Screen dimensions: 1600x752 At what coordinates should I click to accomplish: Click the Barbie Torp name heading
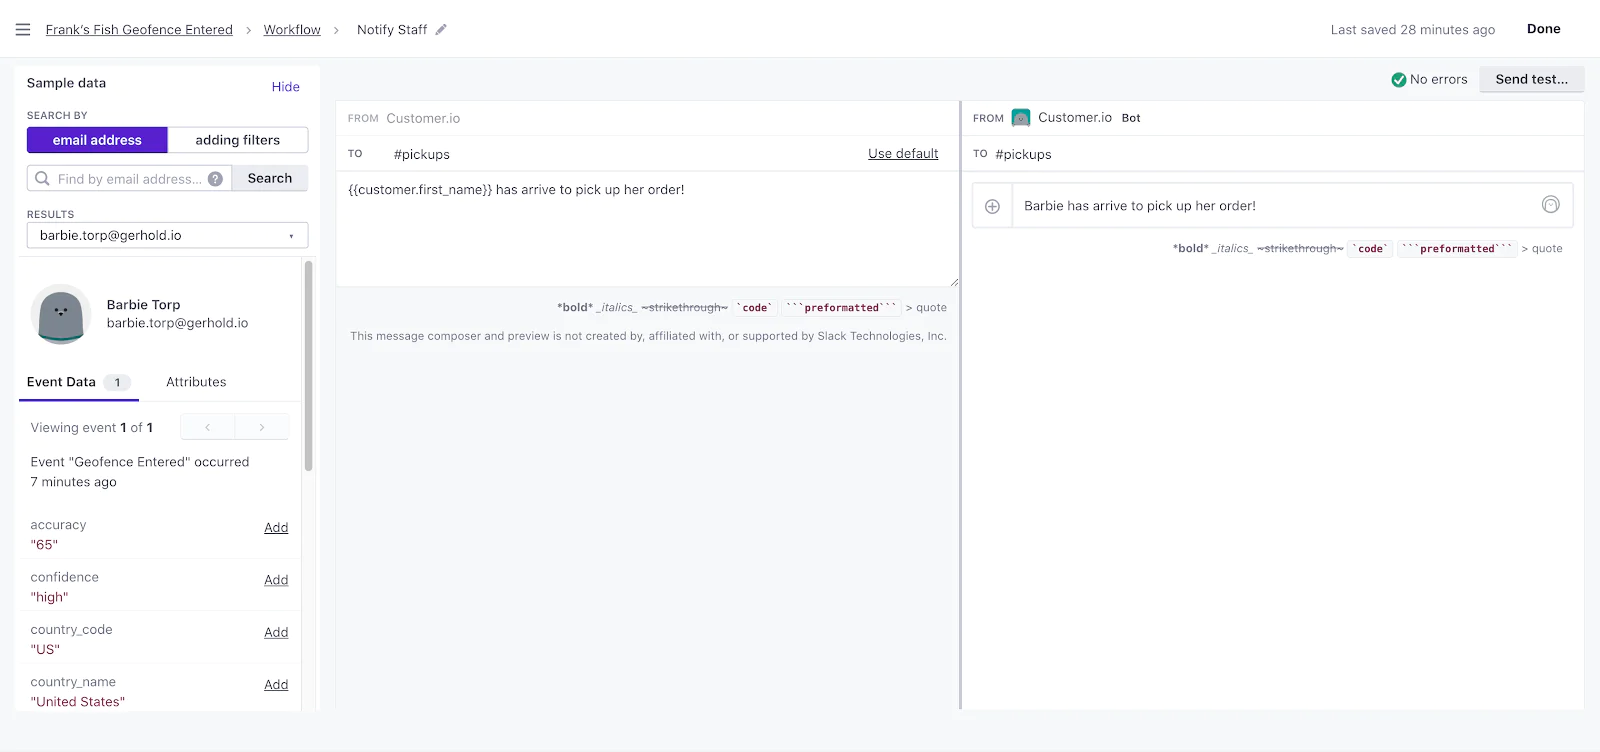click(144, 305)
